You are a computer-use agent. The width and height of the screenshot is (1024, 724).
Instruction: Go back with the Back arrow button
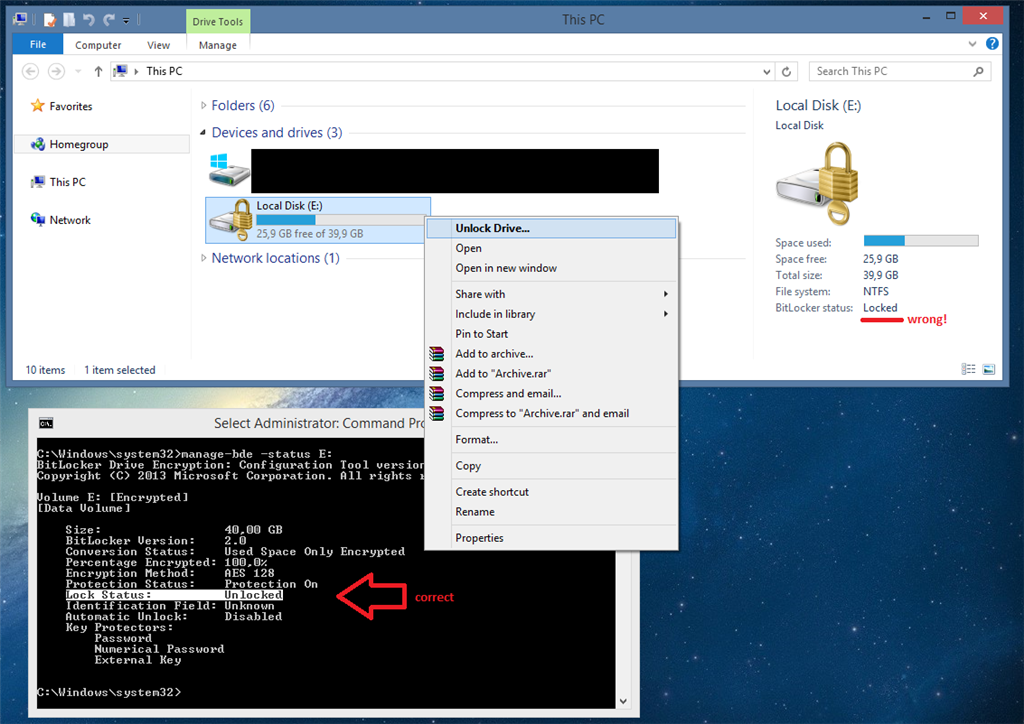(x=30, y=71)
